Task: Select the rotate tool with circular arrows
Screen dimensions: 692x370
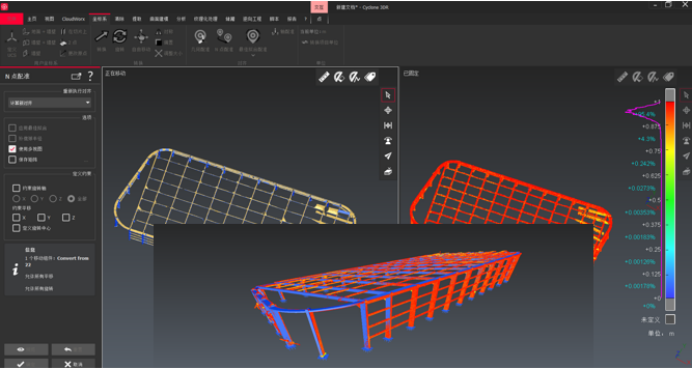Action: point(120,36)
